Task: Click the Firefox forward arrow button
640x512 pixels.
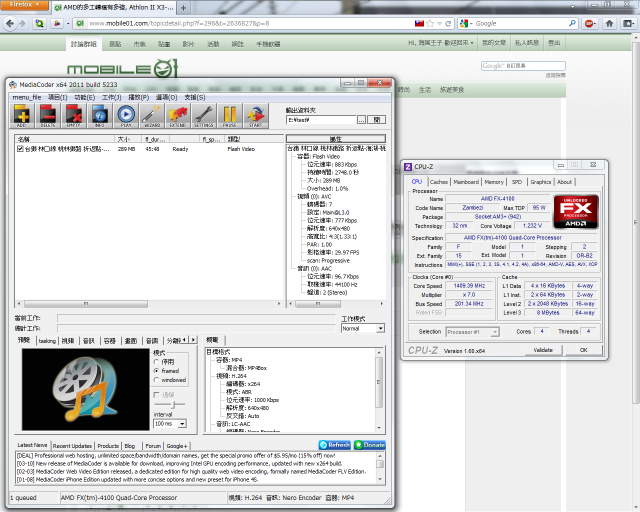Action: pyautogui.click(x=22, y=23)
